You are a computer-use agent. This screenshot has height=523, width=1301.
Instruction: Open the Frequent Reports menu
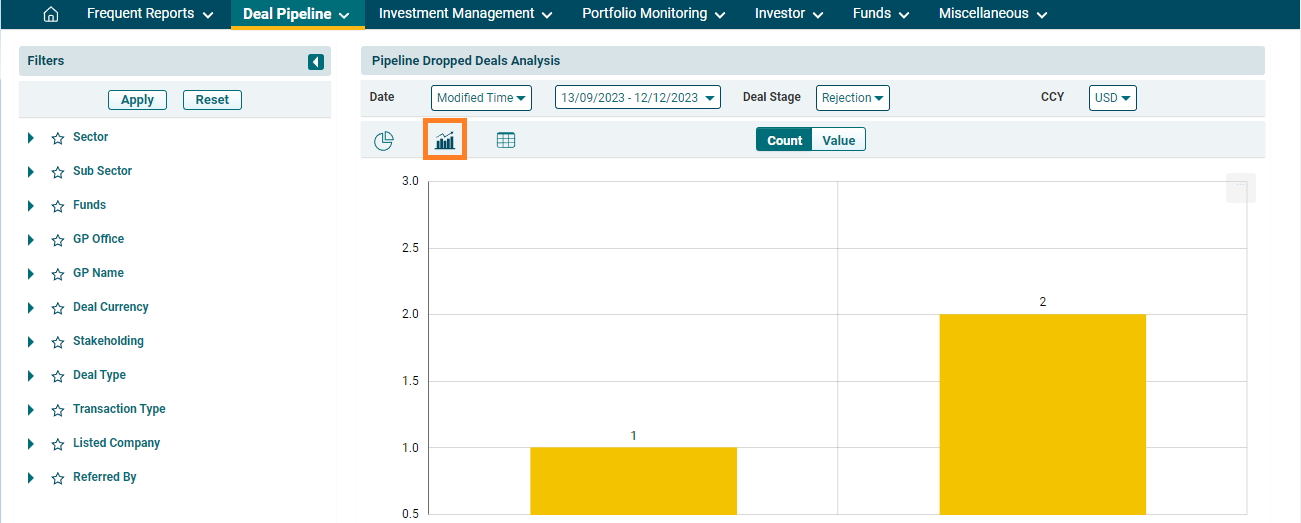(x=150, y=14)
